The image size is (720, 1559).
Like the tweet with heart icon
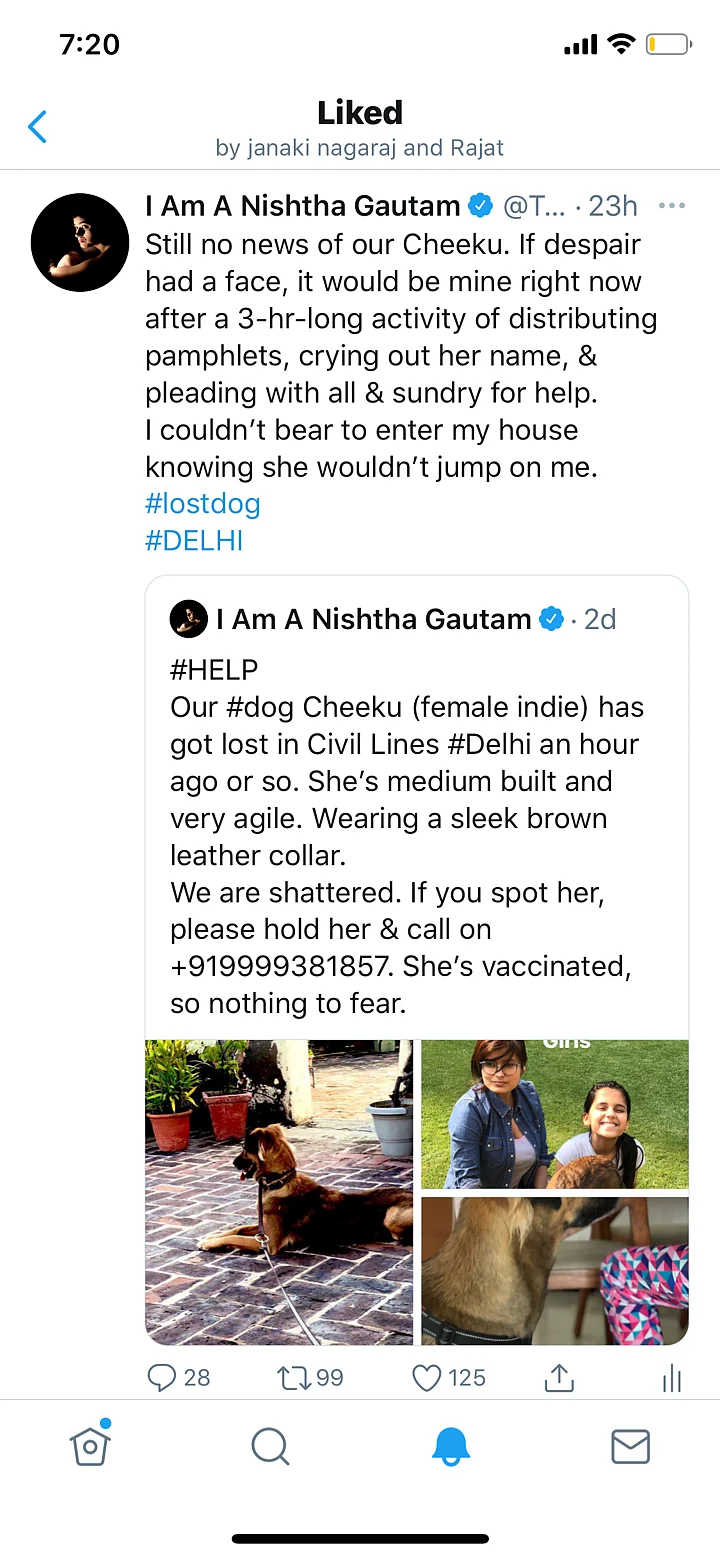pyautogui.click(x=427, y=1378)
